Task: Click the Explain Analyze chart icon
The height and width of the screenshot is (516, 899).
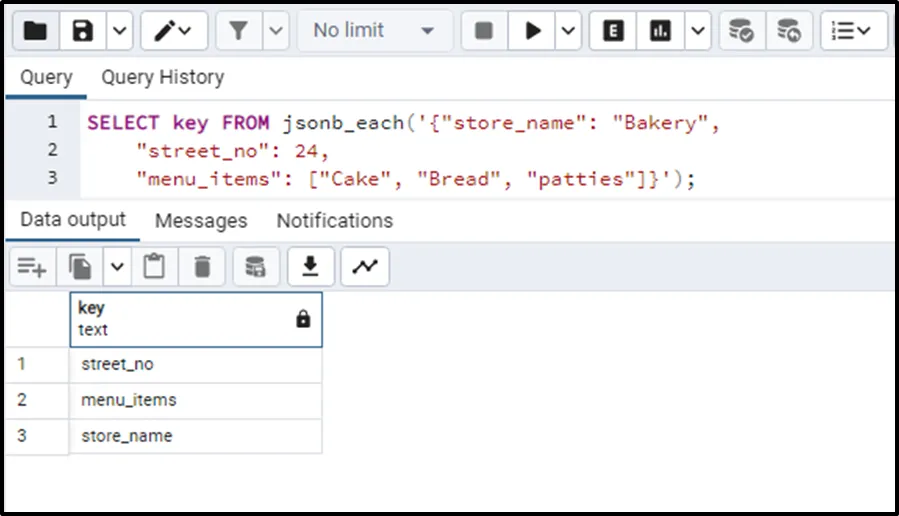Action: tap(660, 31)
